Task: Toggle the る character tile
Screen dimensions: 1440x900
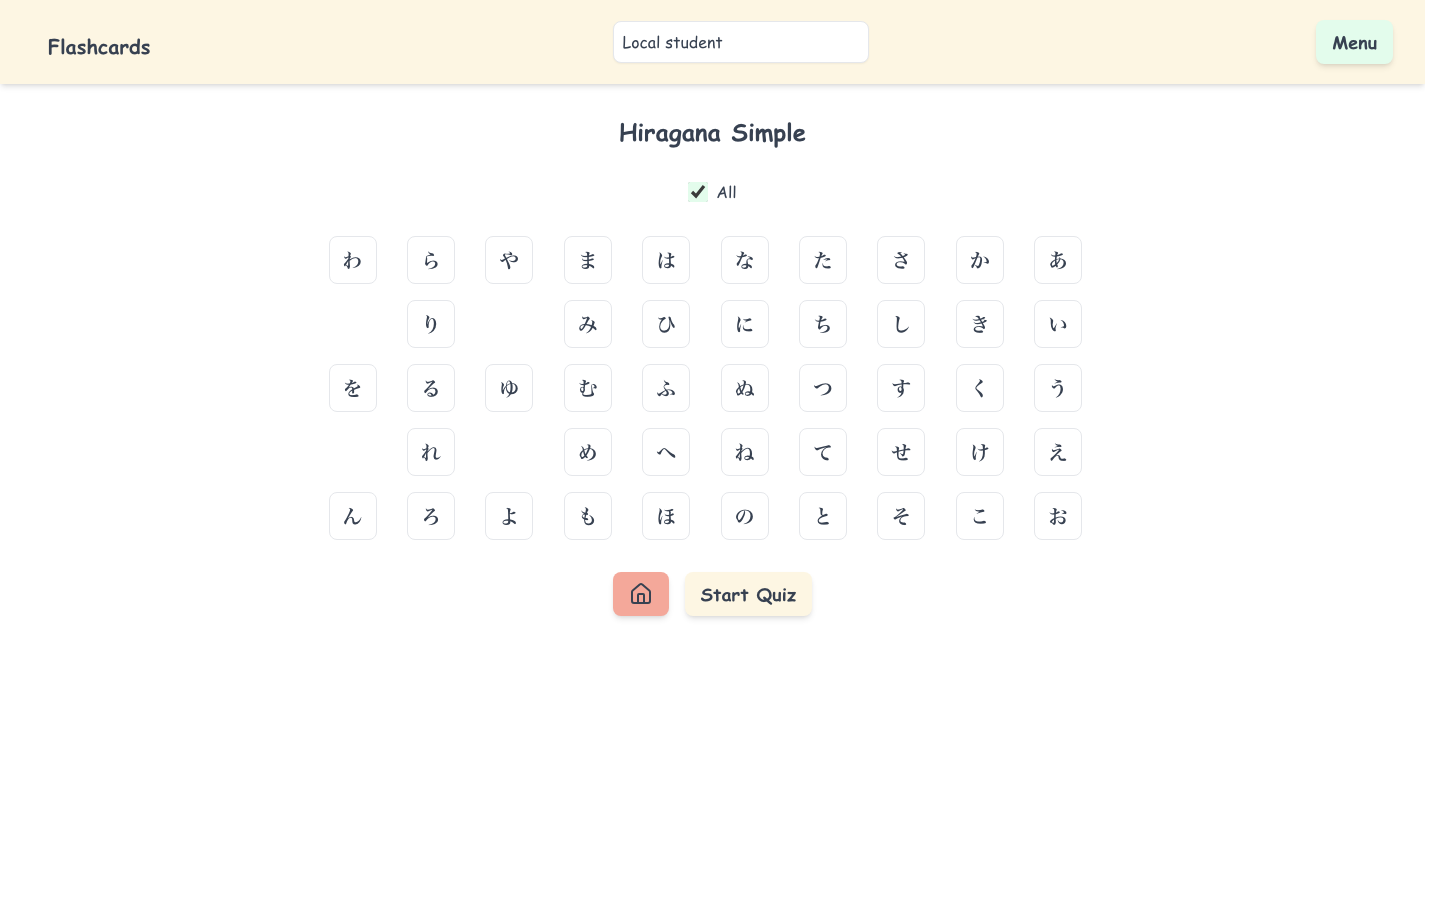Action: click(x=431, y=388)
